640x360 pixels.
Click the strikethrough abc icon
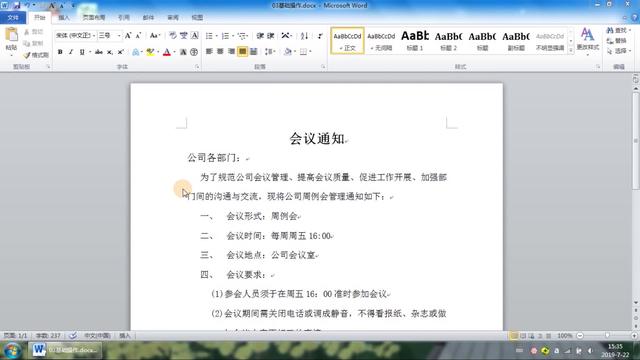click(x=98, y=52)
